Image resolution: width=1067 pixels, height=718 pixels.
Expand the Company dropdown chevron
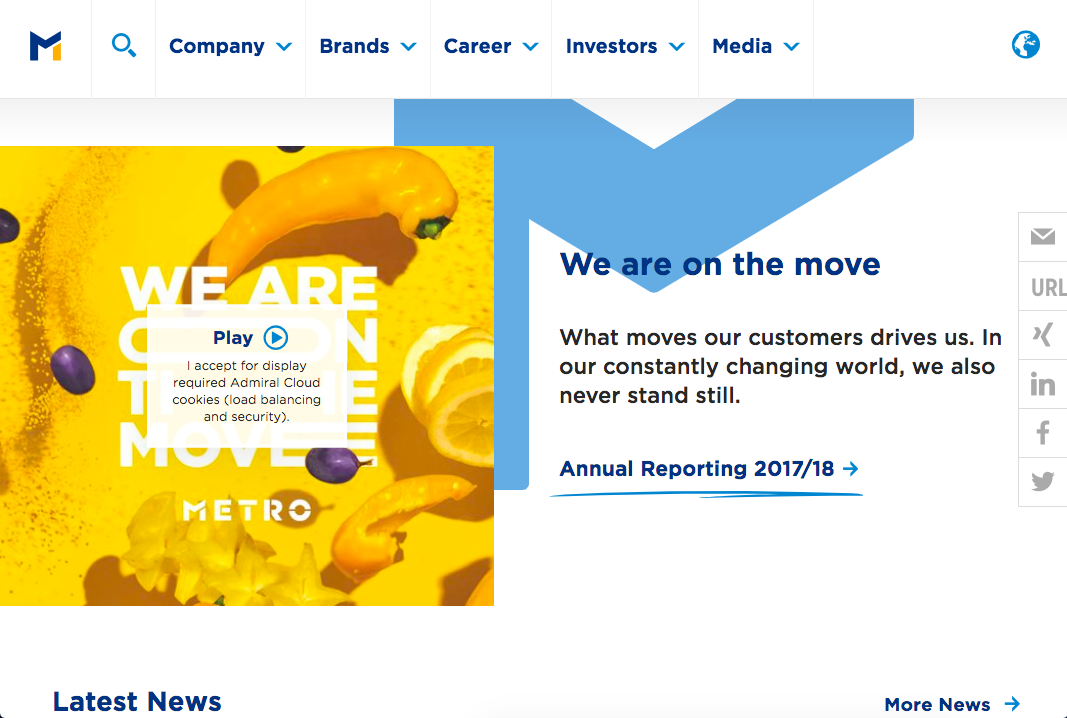[284, 47]
